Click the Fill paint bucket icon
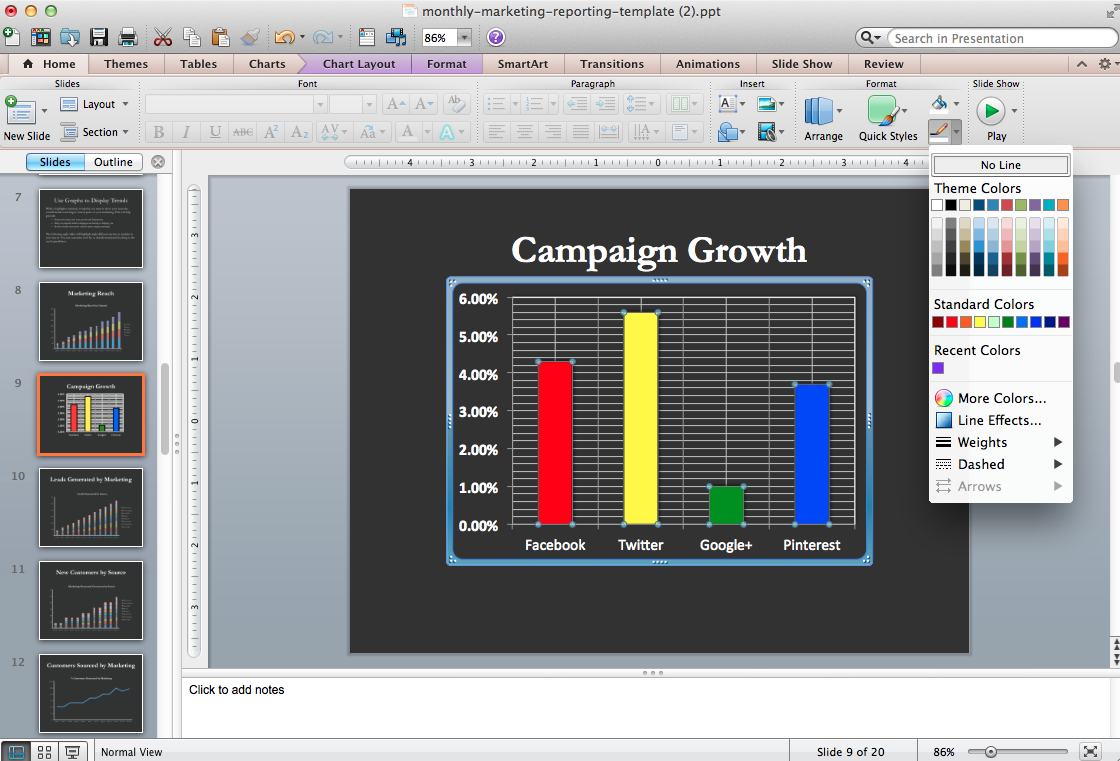 [x=939, y=104]
